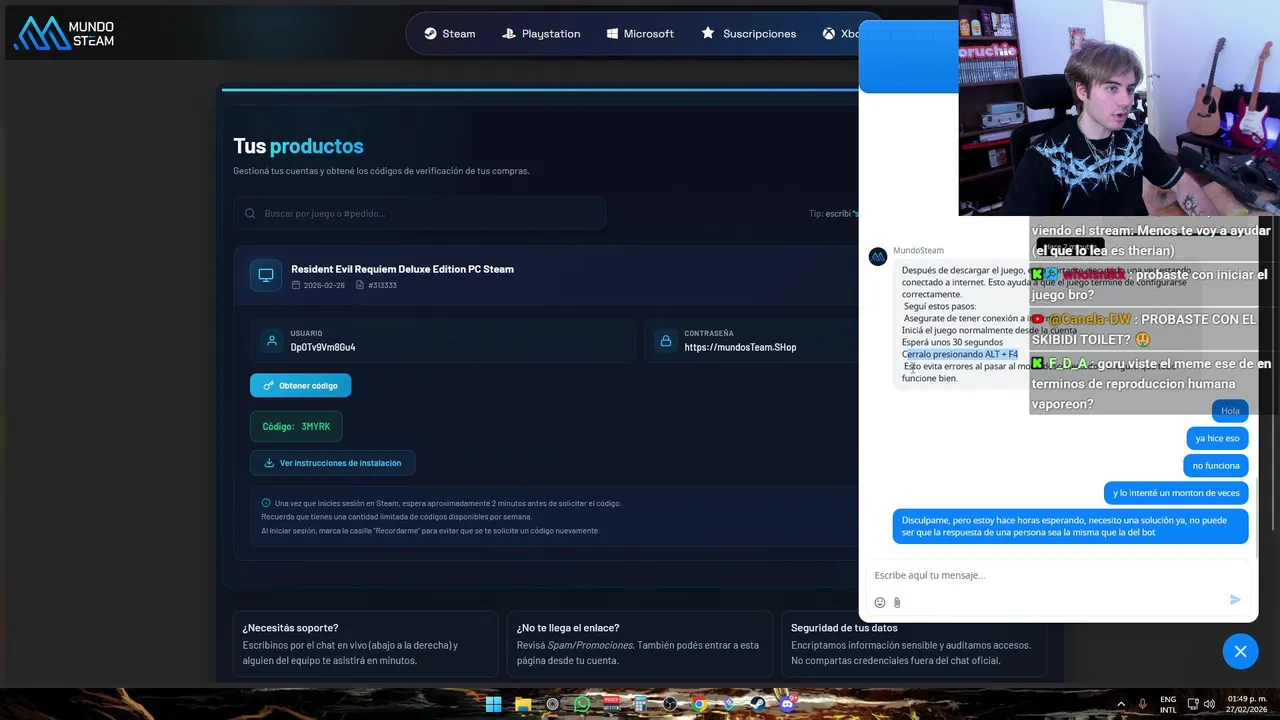Click the padlock icon beside Contraseña
Screen dimensions: 1280x720
point(665,340)
